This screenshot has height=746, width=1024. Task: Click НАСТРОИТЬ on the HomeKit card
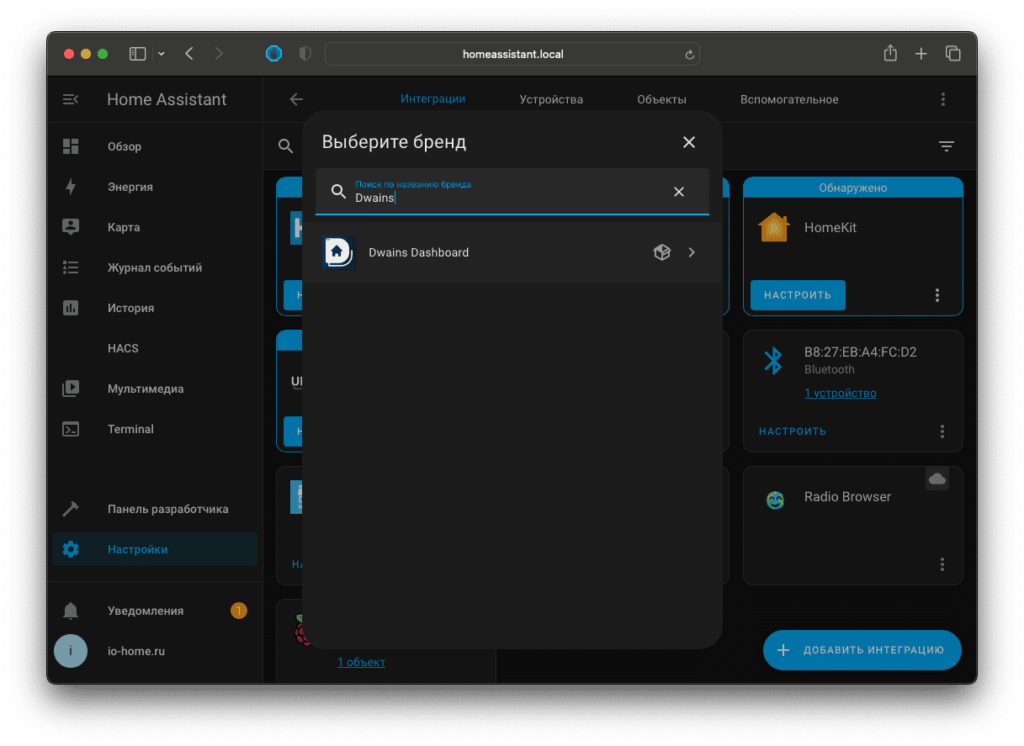797,295
